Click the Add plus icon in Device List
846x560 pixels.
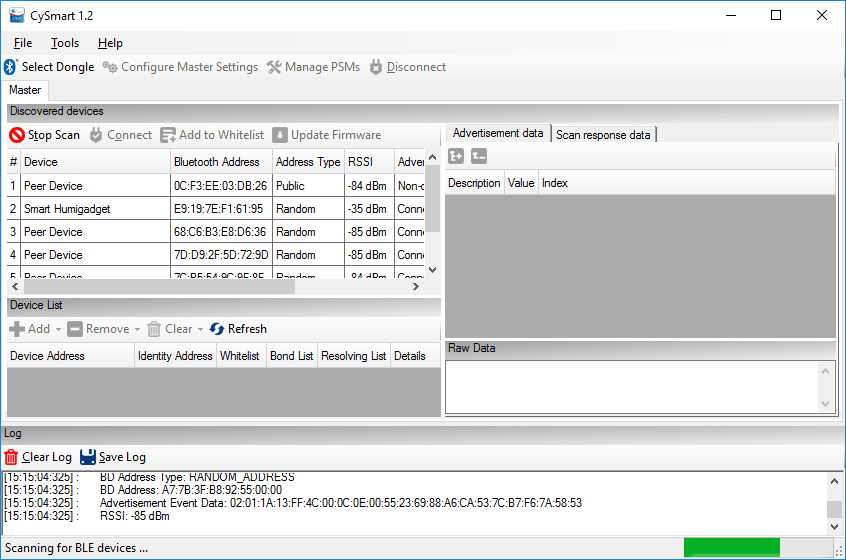tap(17, 329)
